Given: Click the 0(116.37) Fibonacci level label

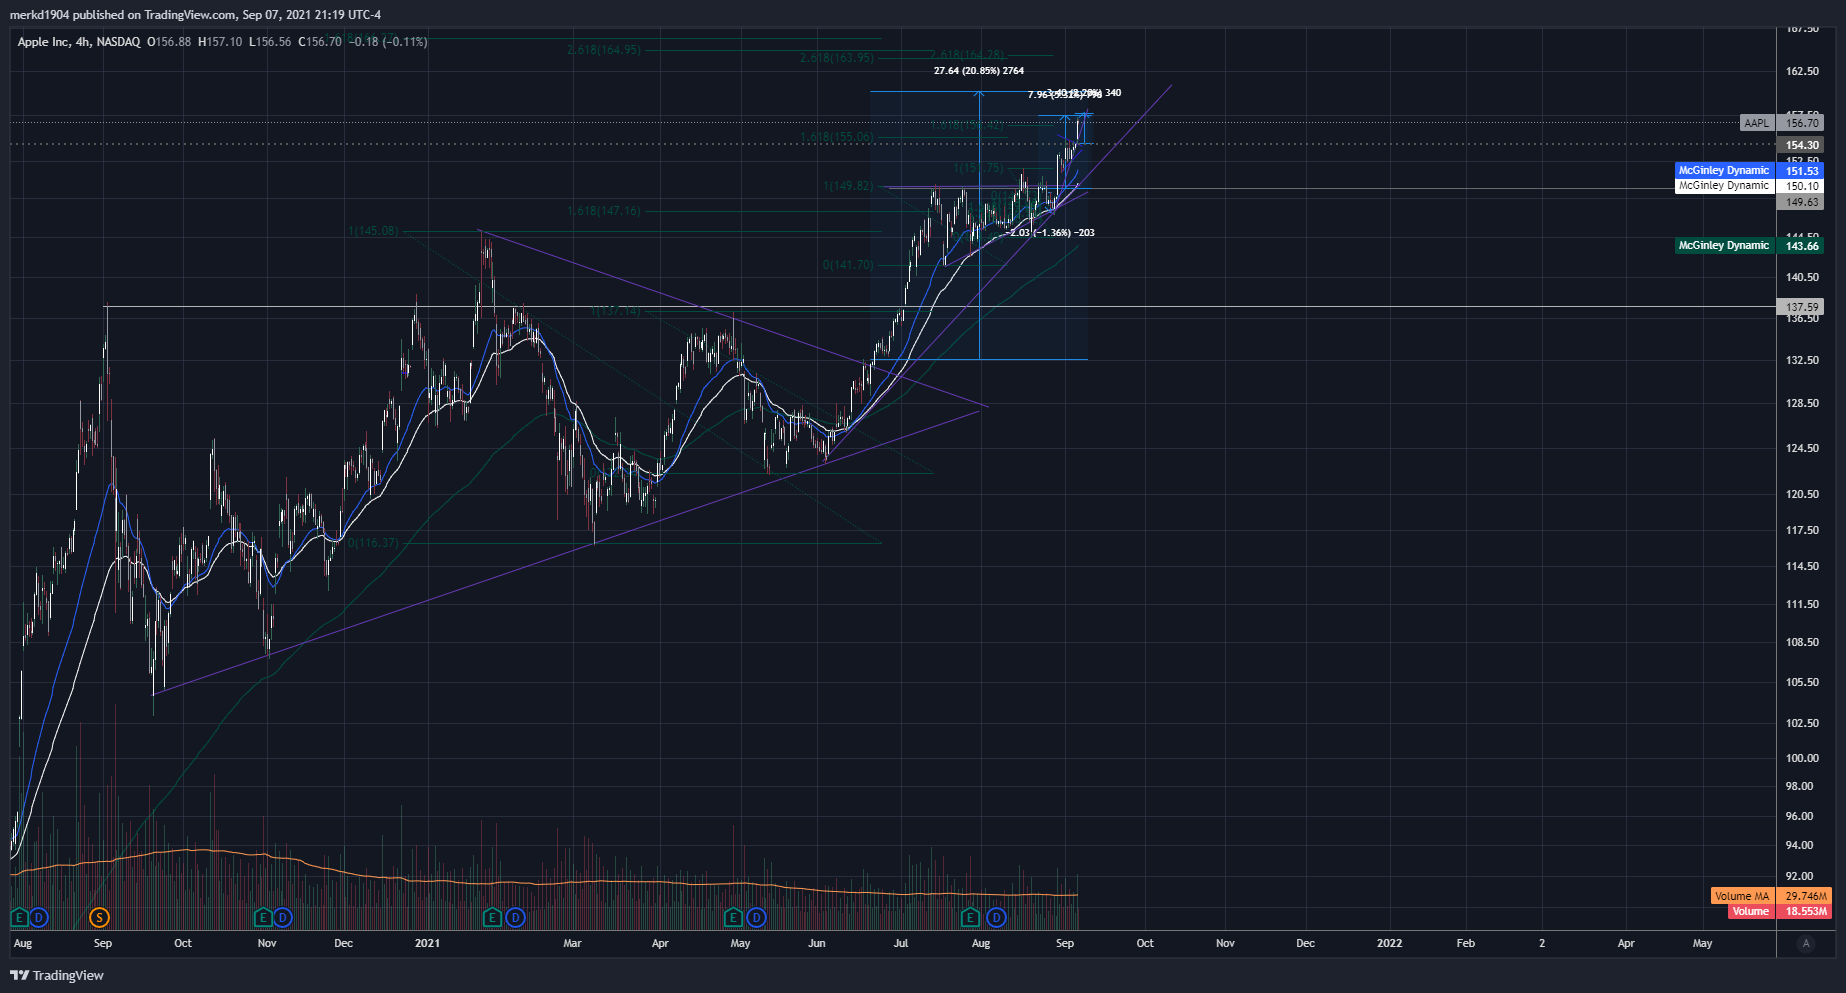Looking at the screenshot, I should (373, 543).
